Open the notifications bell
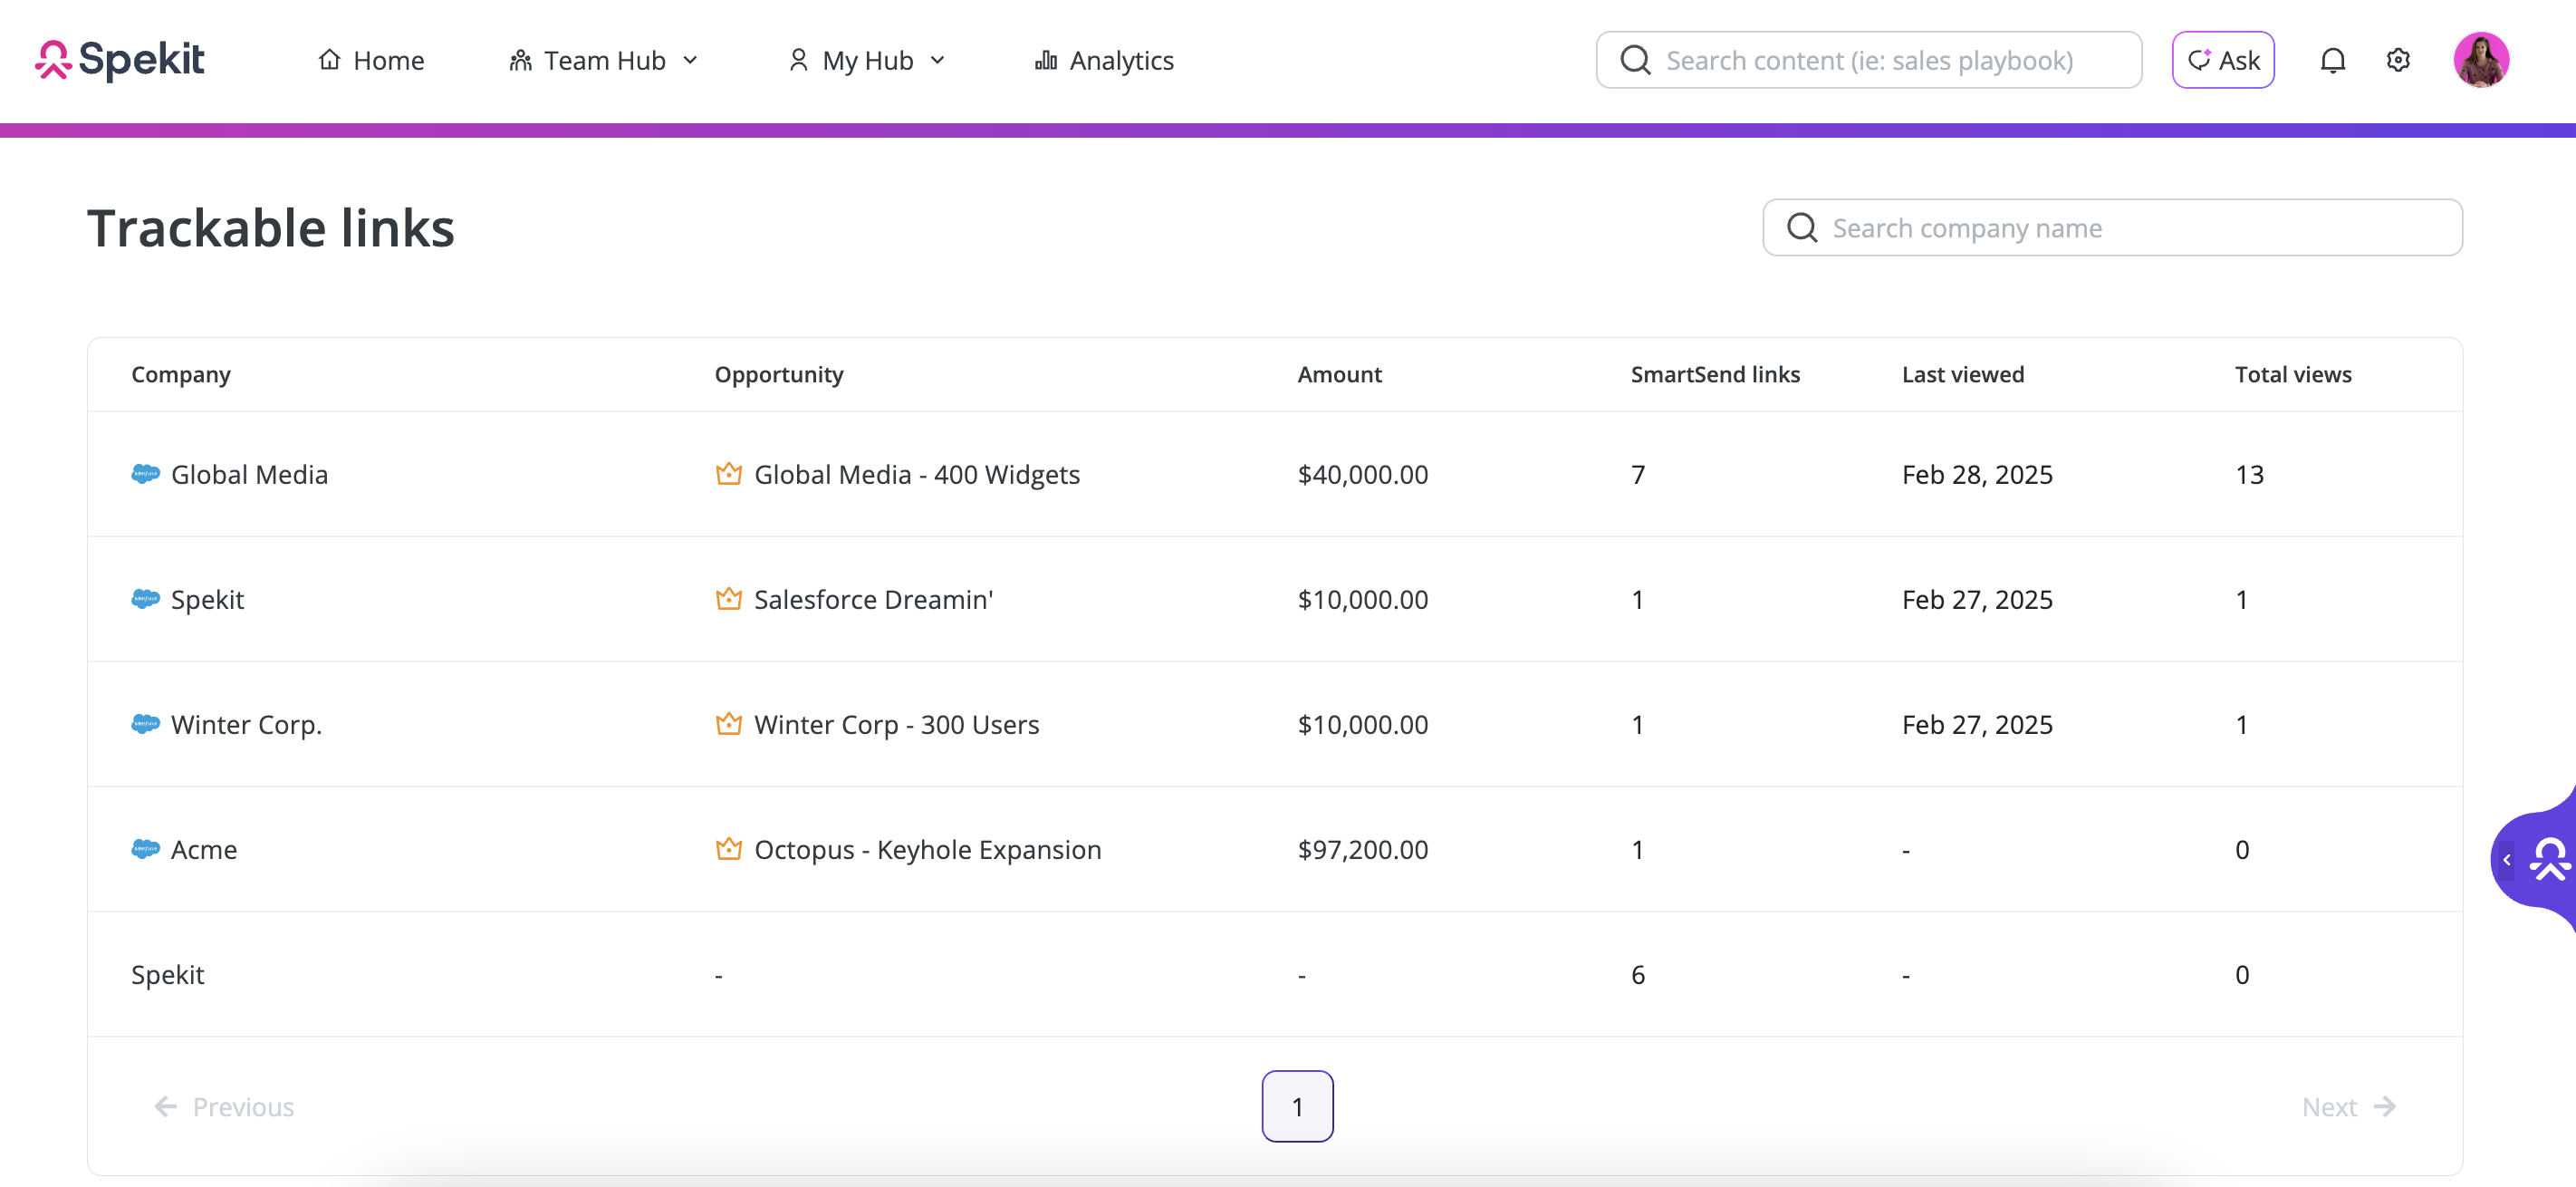2576x1187 pixels. coord(2332,60)
